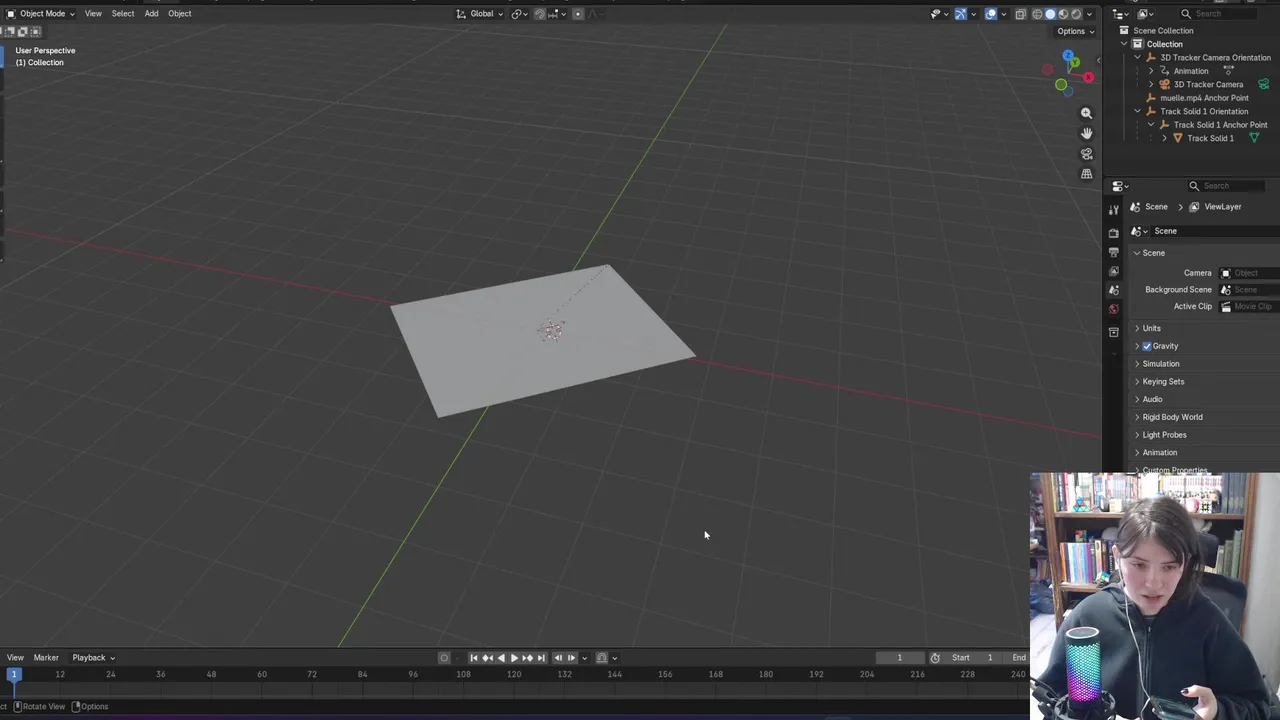Open the Tool properties tab

(1114, 210)
